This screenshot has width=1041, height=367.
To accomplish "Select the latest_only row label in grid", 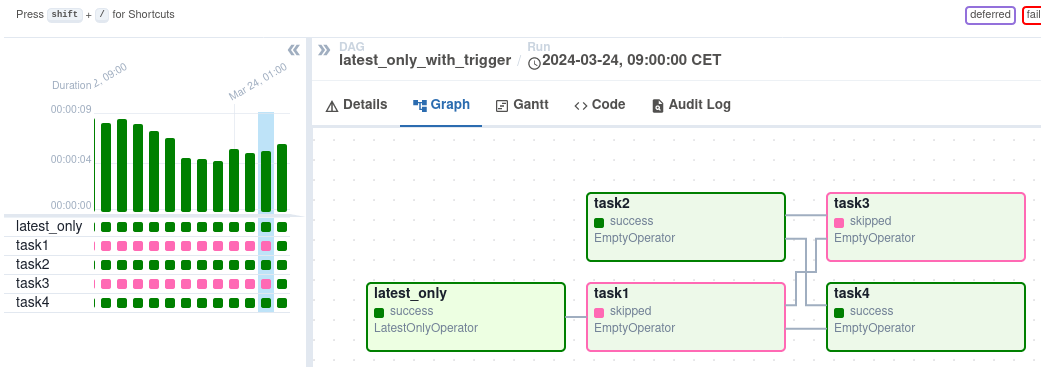I will click(49, 226).
